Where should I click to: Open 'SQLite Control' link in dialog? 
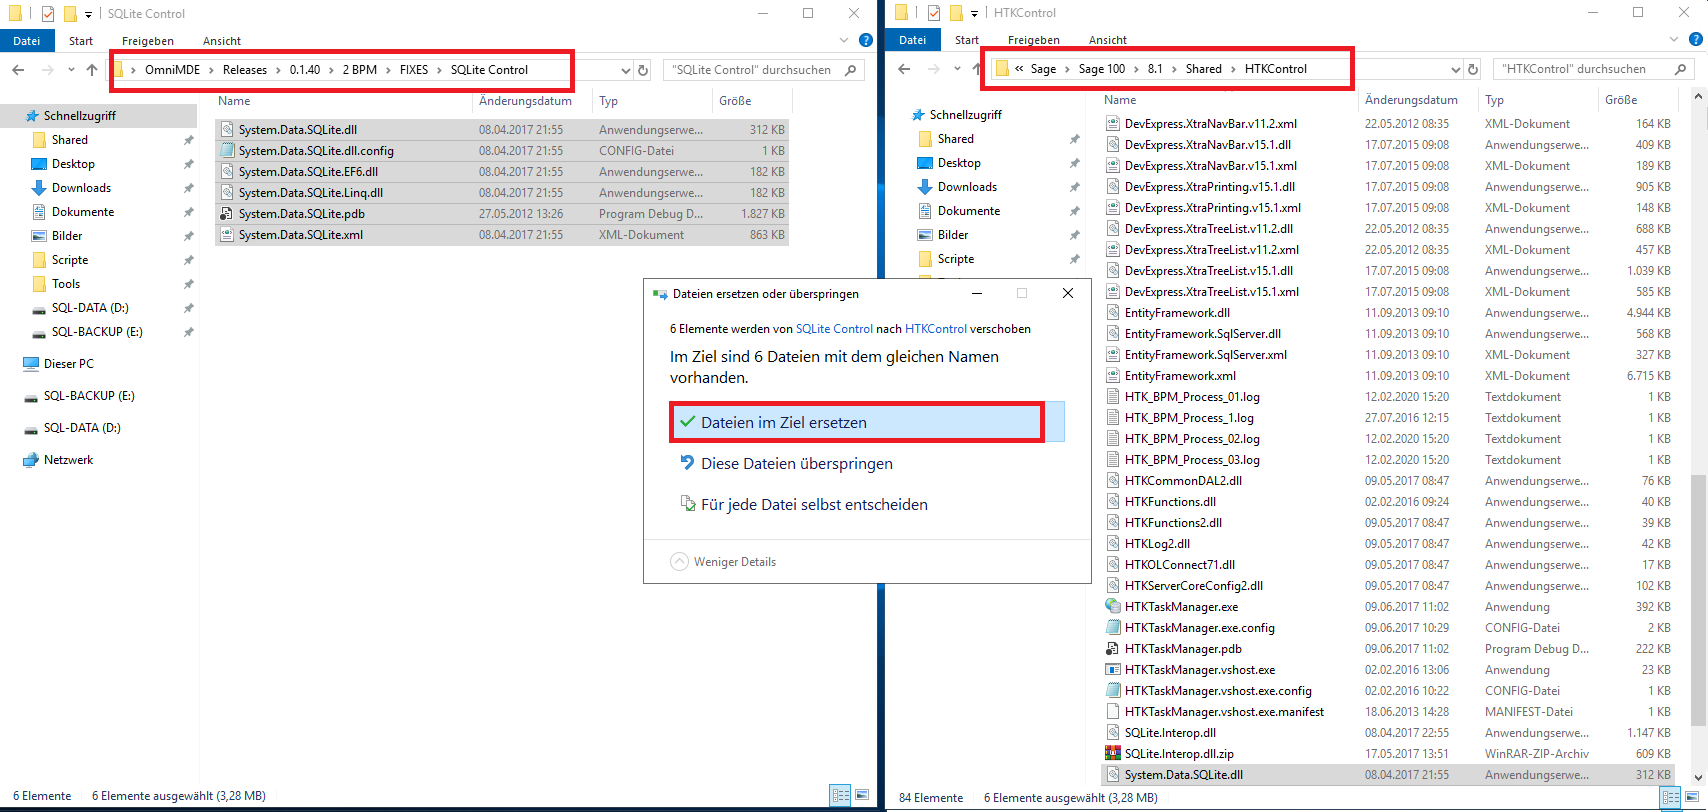tap(834, 329)
